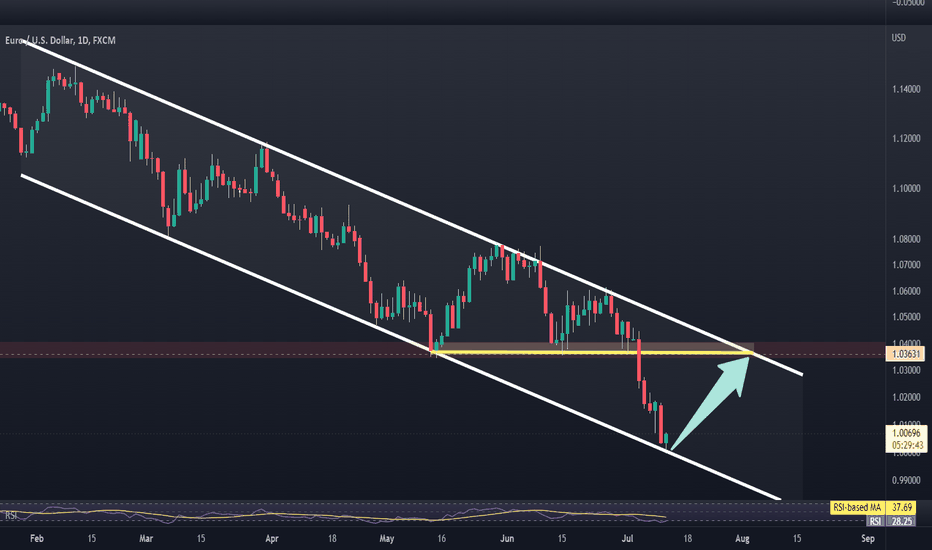Click the Feb date label on time axis

[x=37, y=539]
